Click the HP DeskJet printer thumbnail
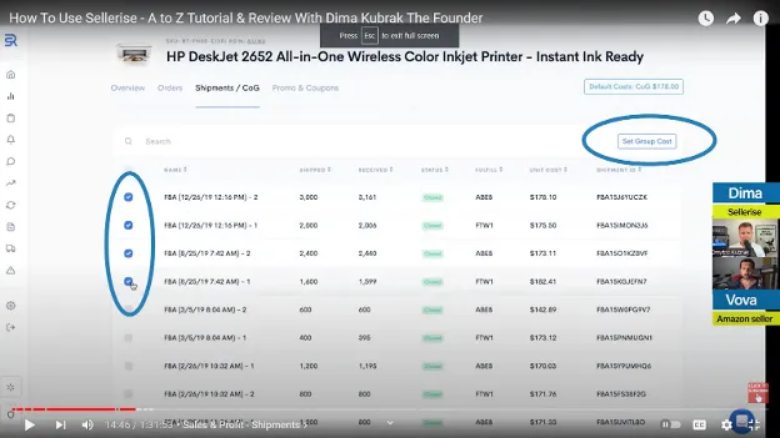780x438 pixels. point(134,54)
